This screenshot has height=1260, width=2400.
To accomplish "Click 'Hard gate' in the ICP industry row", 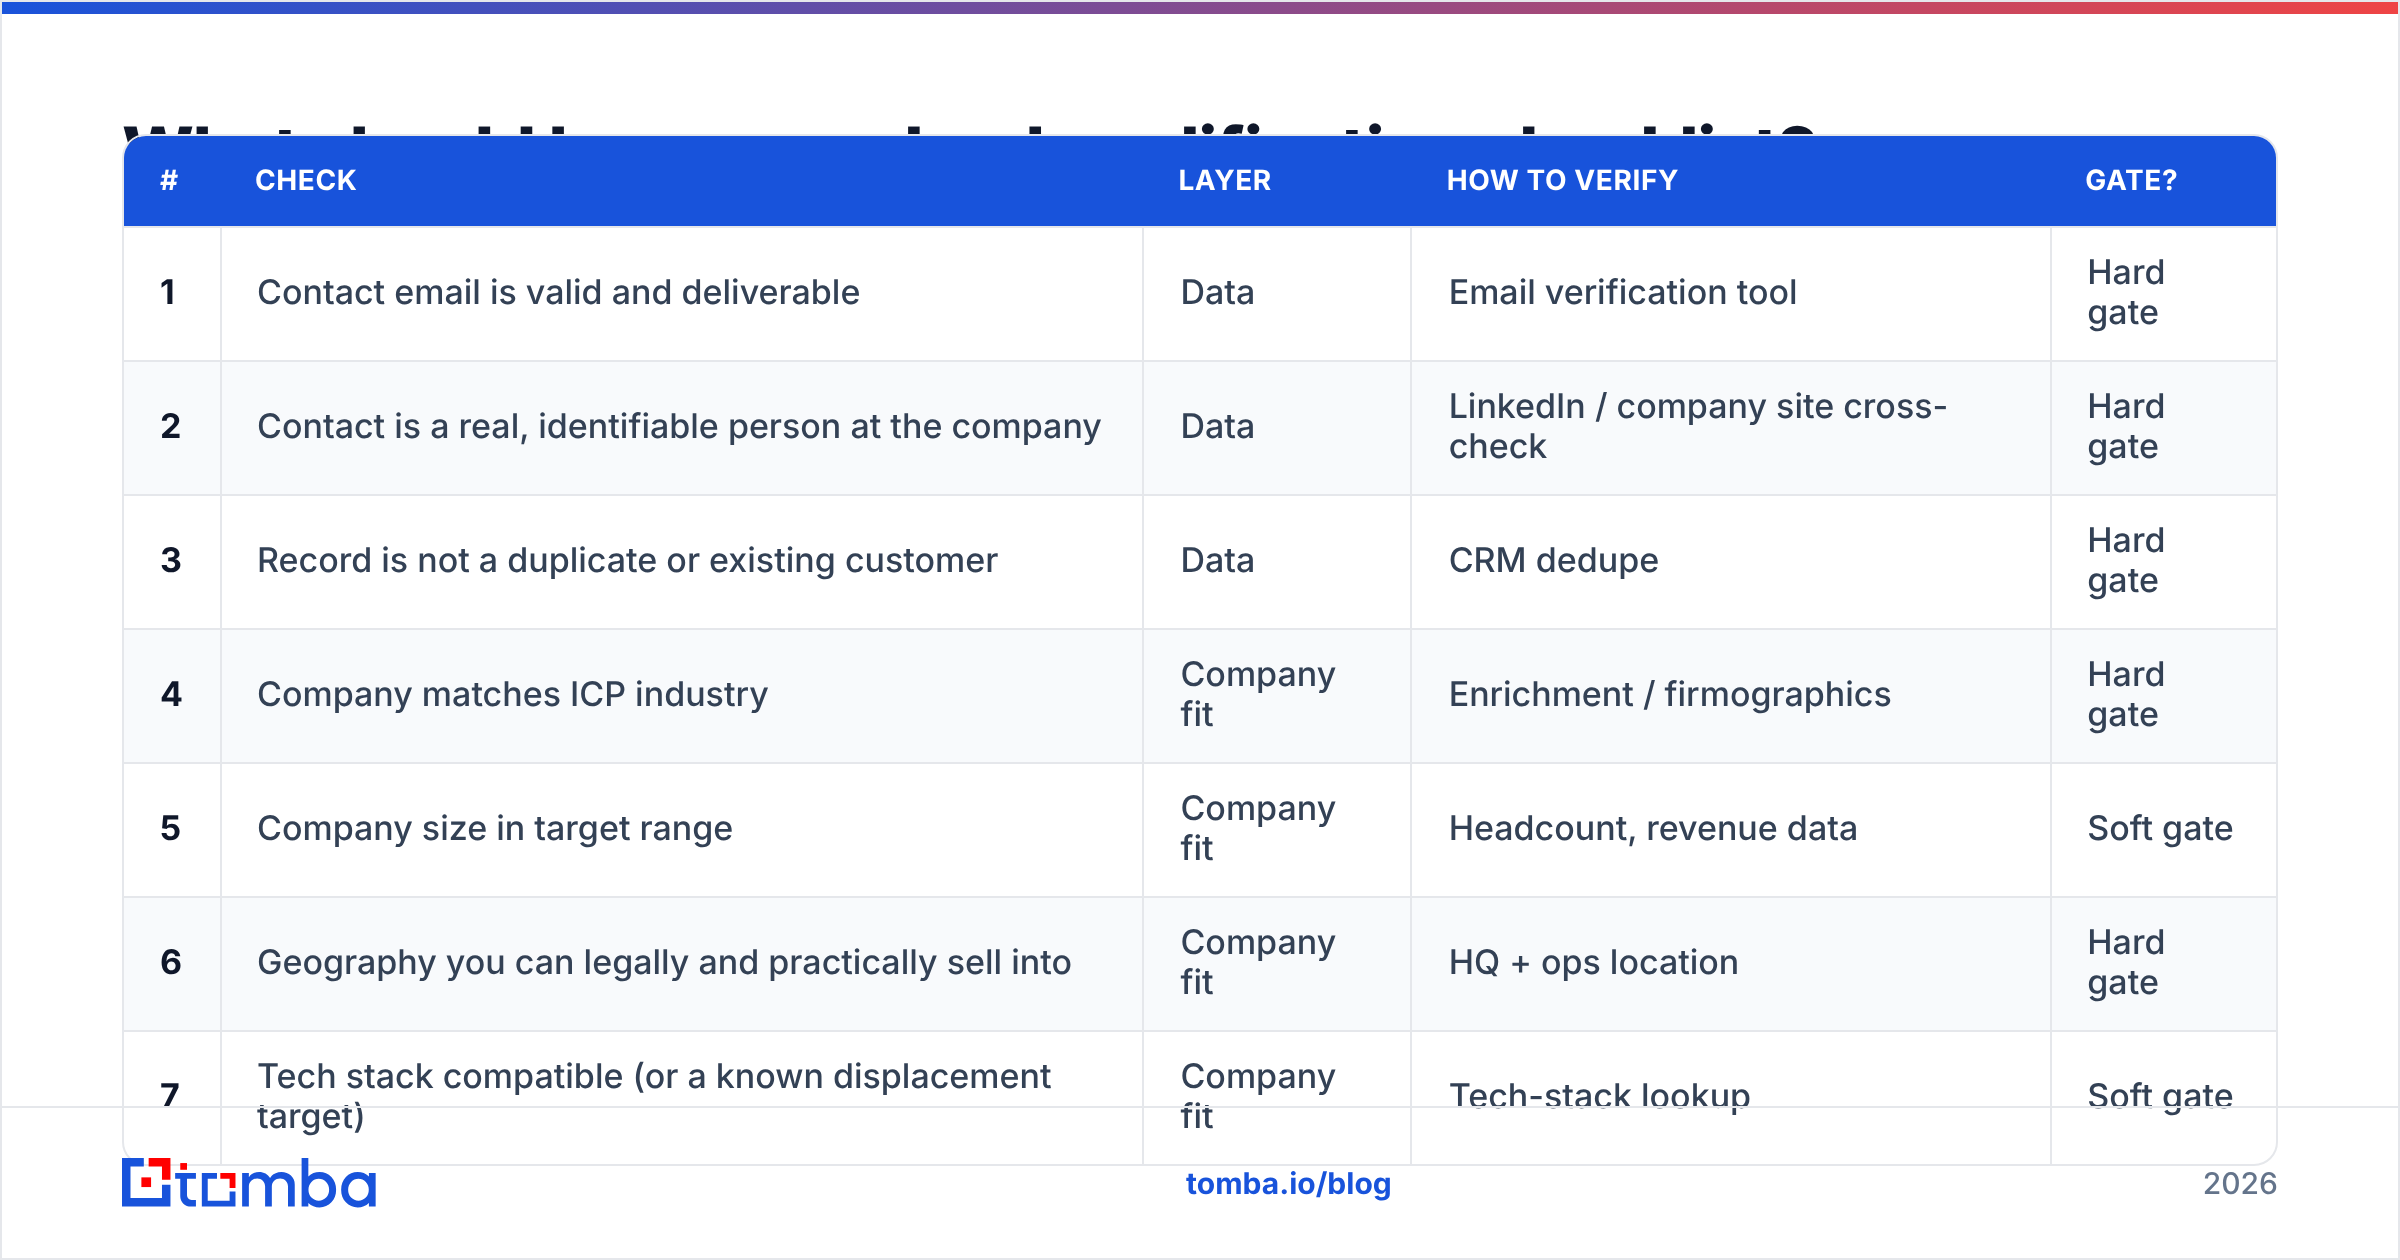I will pyautogui.click(x=2126, y=695).
